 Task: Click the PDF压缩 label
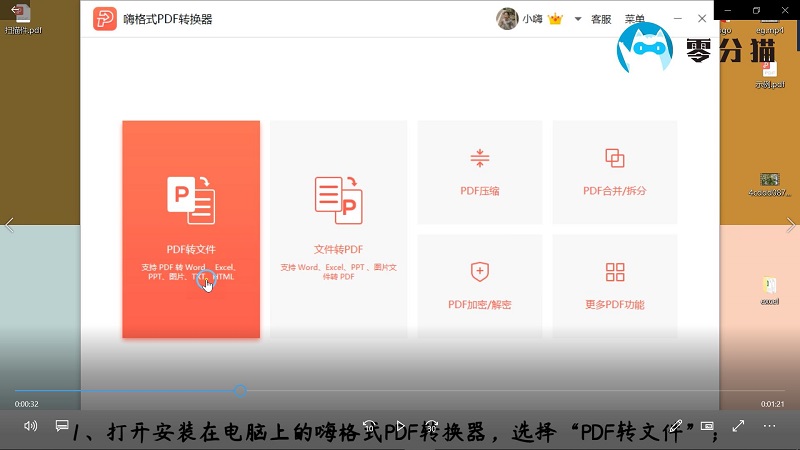tap(480, 191)
